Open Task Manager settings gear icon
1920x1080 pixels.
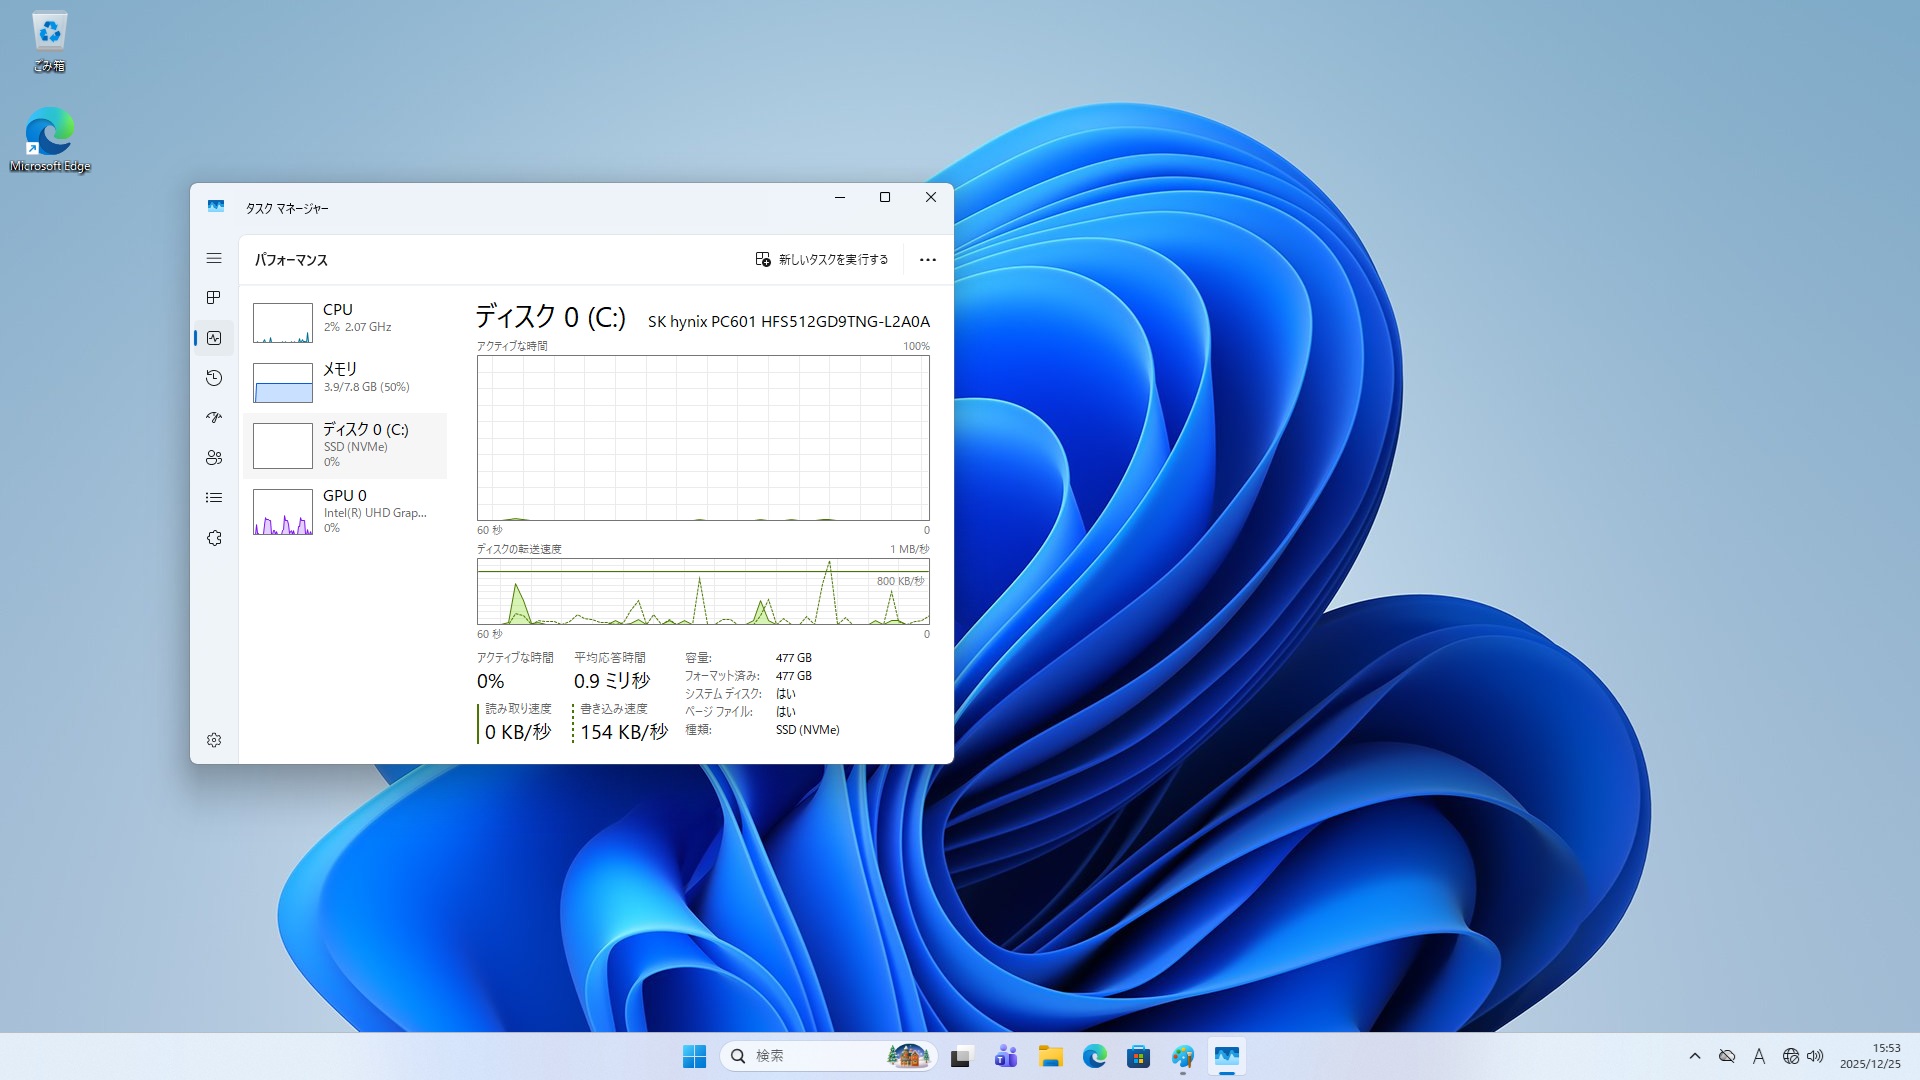[x=214, y=740]
